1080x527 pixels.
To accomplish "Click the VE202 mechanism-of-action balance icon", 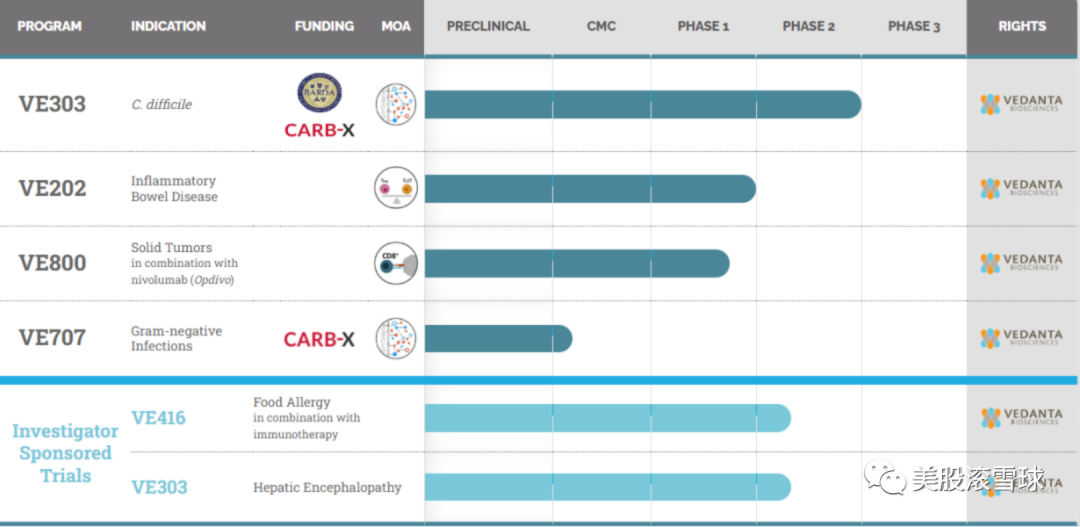I will [x=395, y=188].
